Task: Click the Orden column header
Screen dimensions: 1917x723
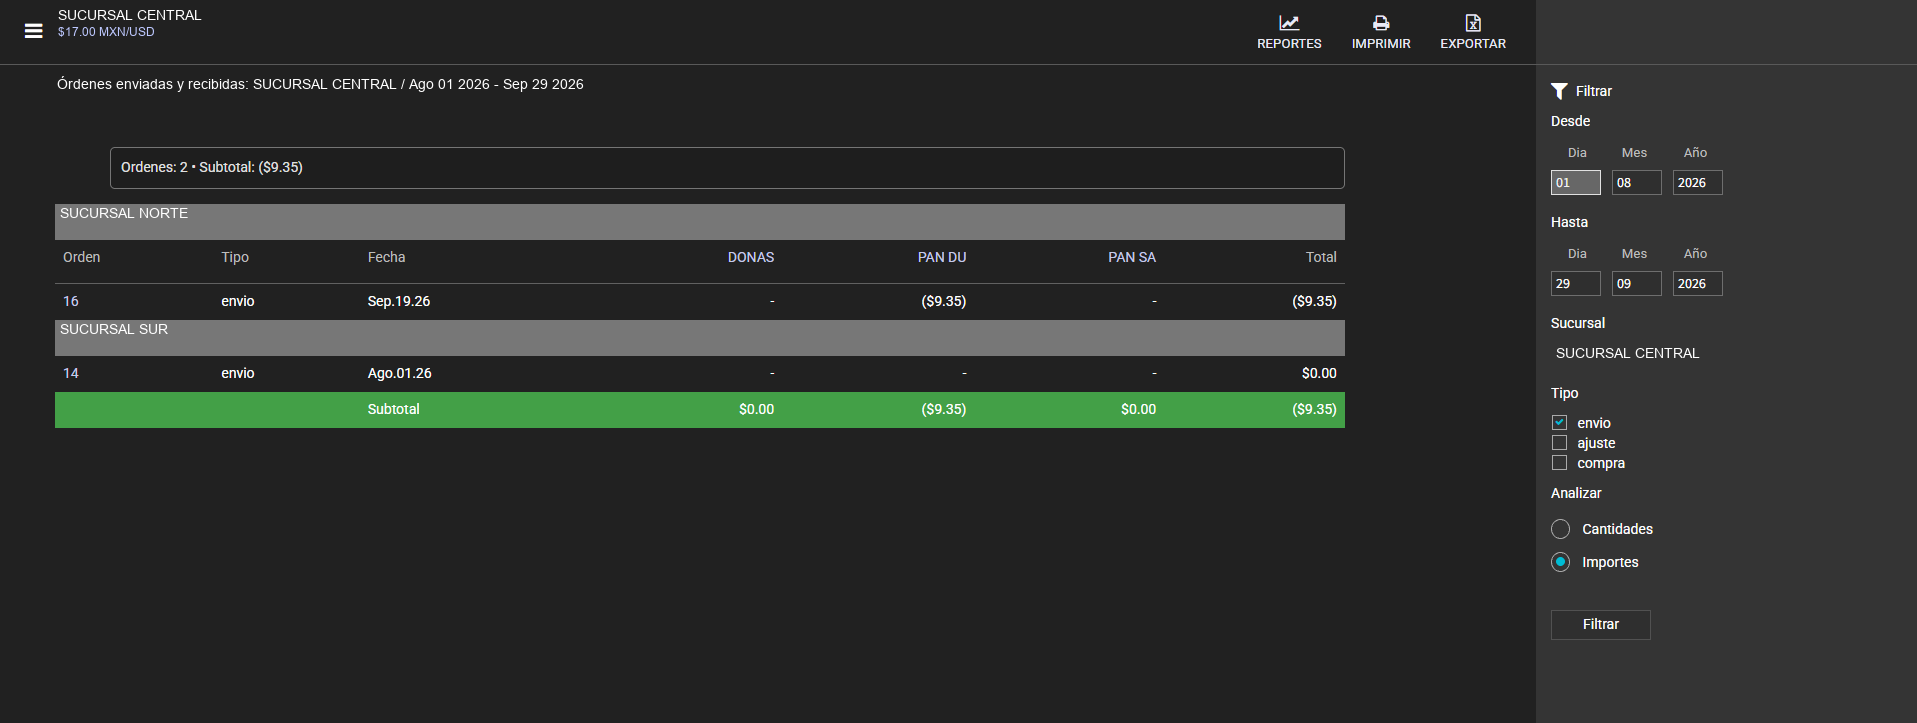Action: (x=82, y=257)
